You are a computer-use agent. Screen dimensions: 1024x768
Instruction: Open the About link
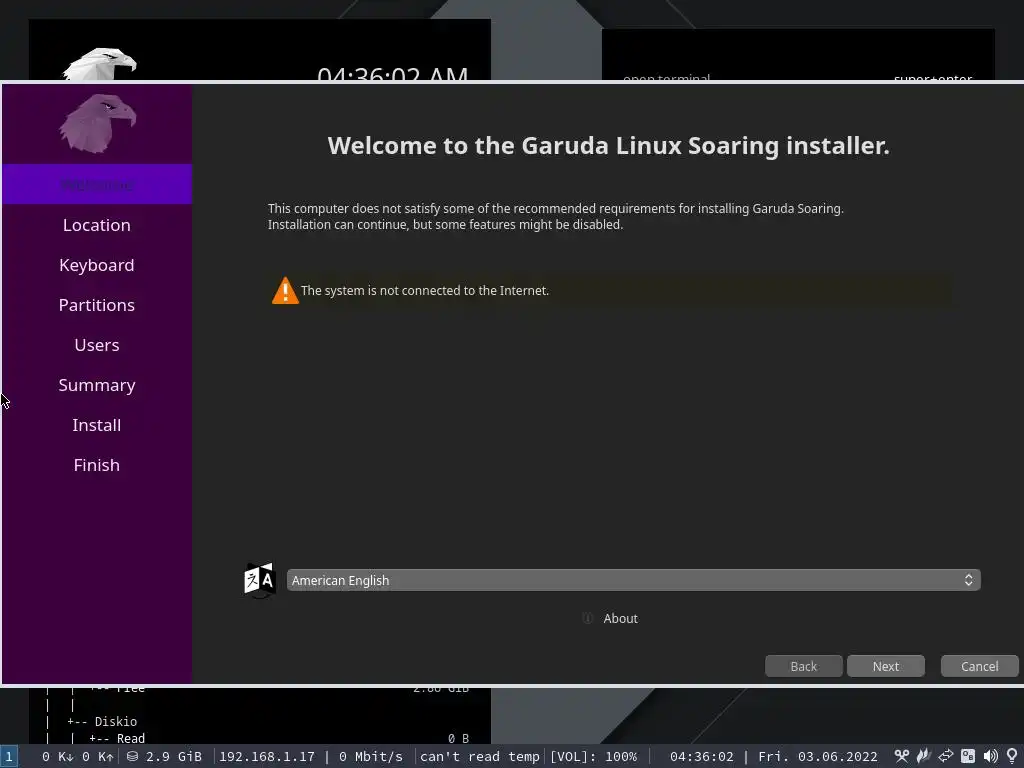(x=620, y=618)
